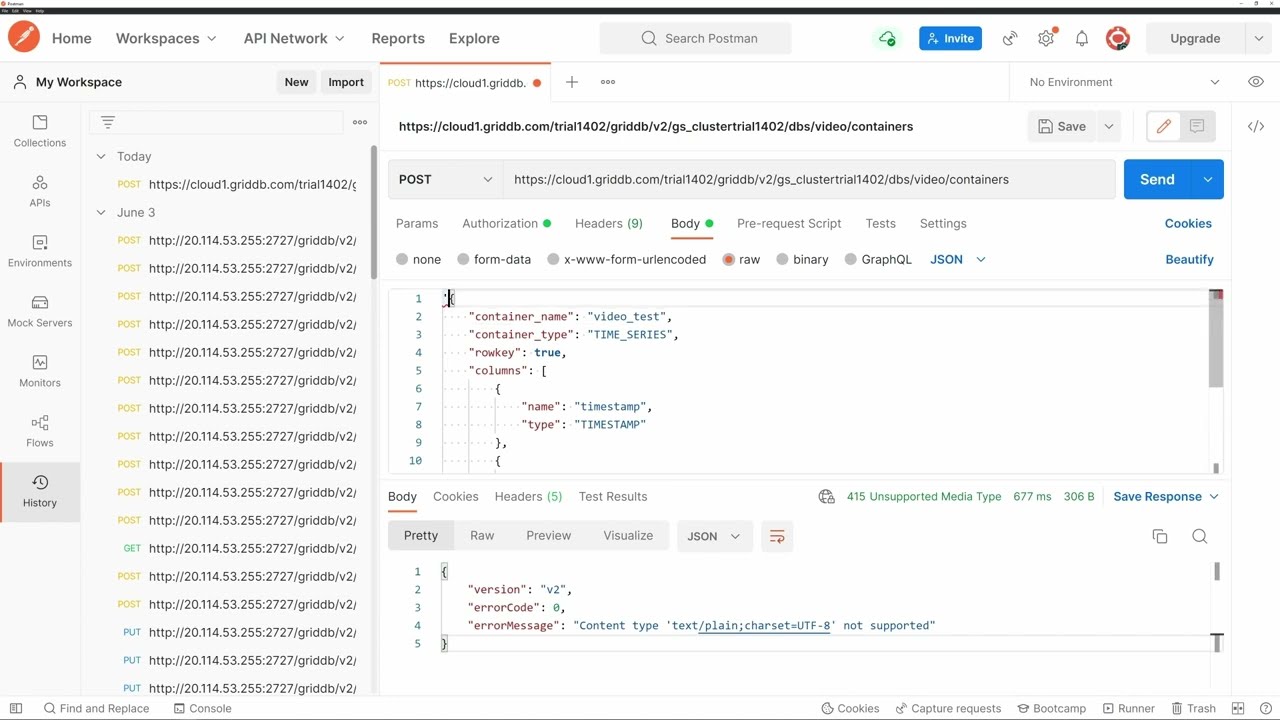Copy the response body
The width and height of the screenshot is (1280, 720).
1160,537
